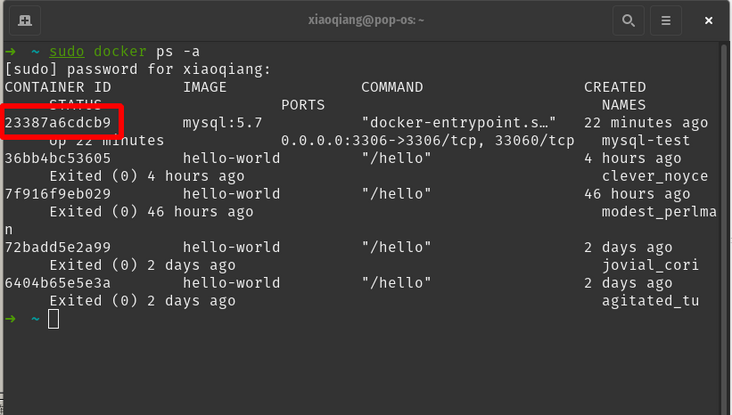This screenshot has width=732, height=415.
Task: Open a new terminal tab
Action: coord(25,20)
